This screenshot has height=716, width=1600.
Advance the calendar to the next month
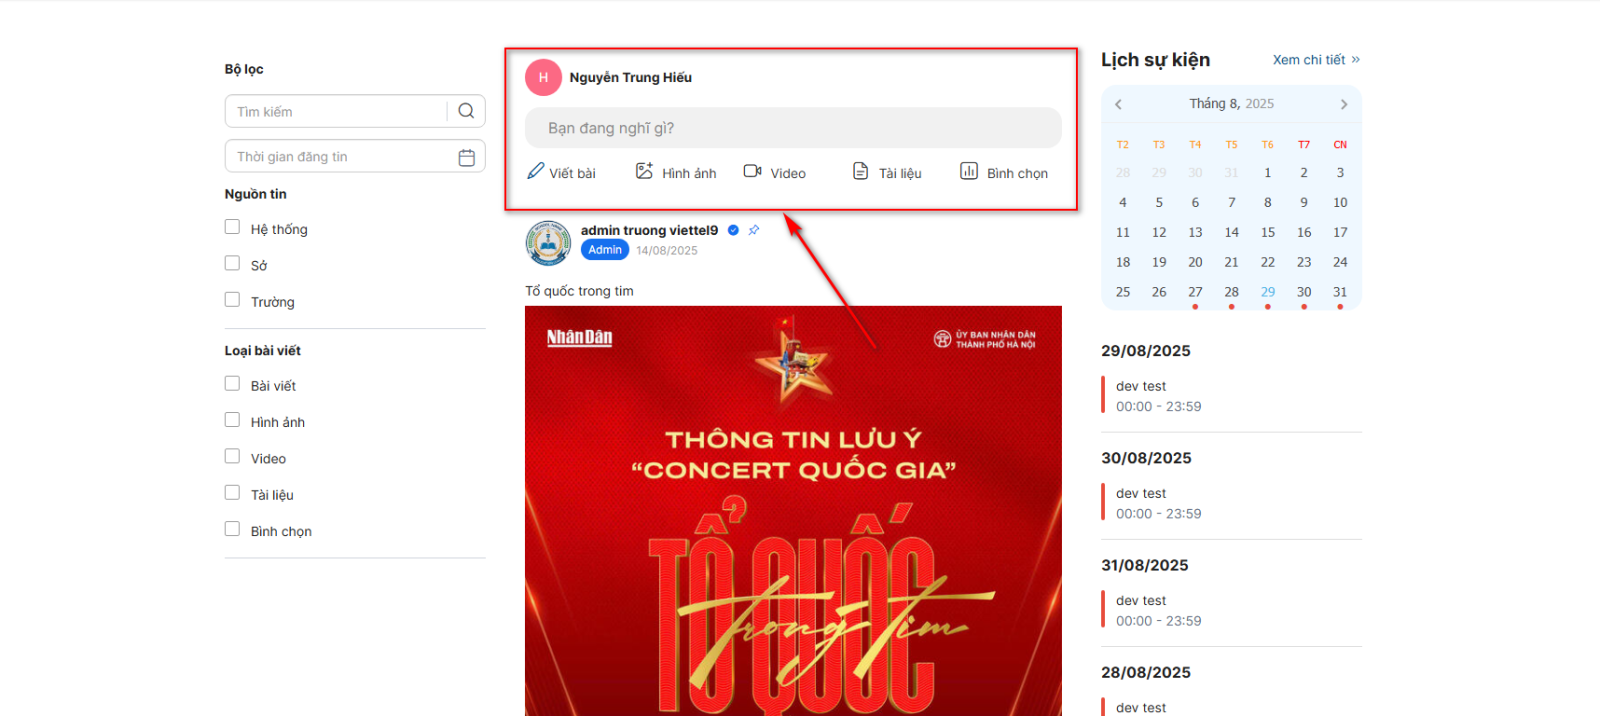1344,104
